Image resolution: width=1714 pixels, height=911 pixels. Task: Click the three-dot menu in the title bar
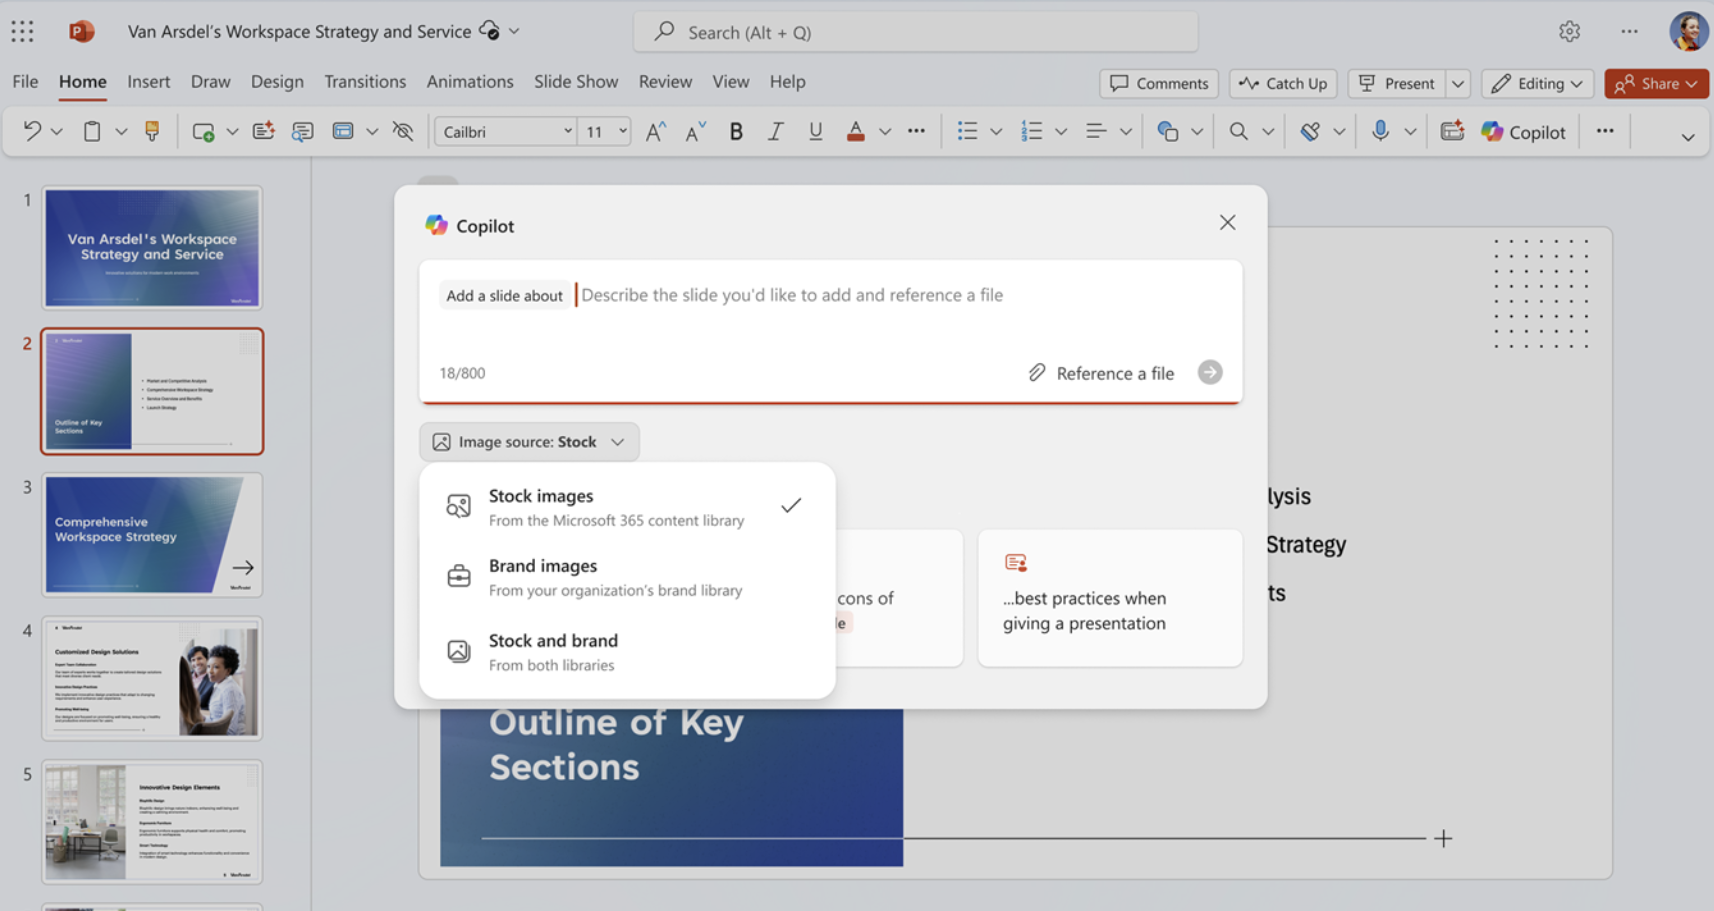[x=1629, y=31]
